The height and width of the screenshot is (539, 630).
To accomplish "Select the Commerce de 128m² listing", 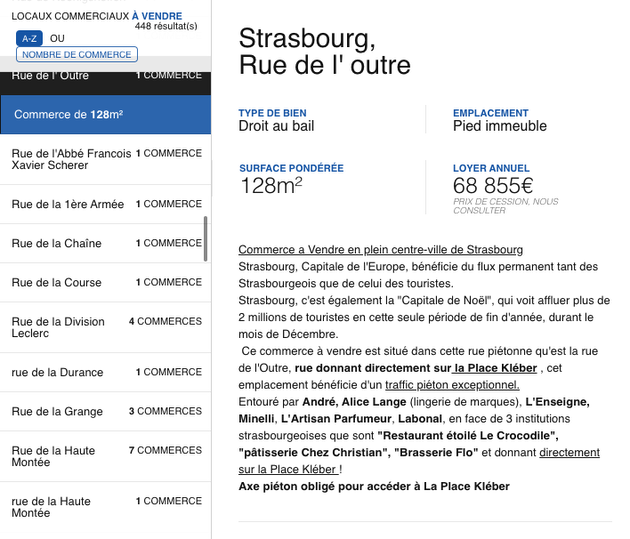I will pyautogui.click(x=105, y=114).
